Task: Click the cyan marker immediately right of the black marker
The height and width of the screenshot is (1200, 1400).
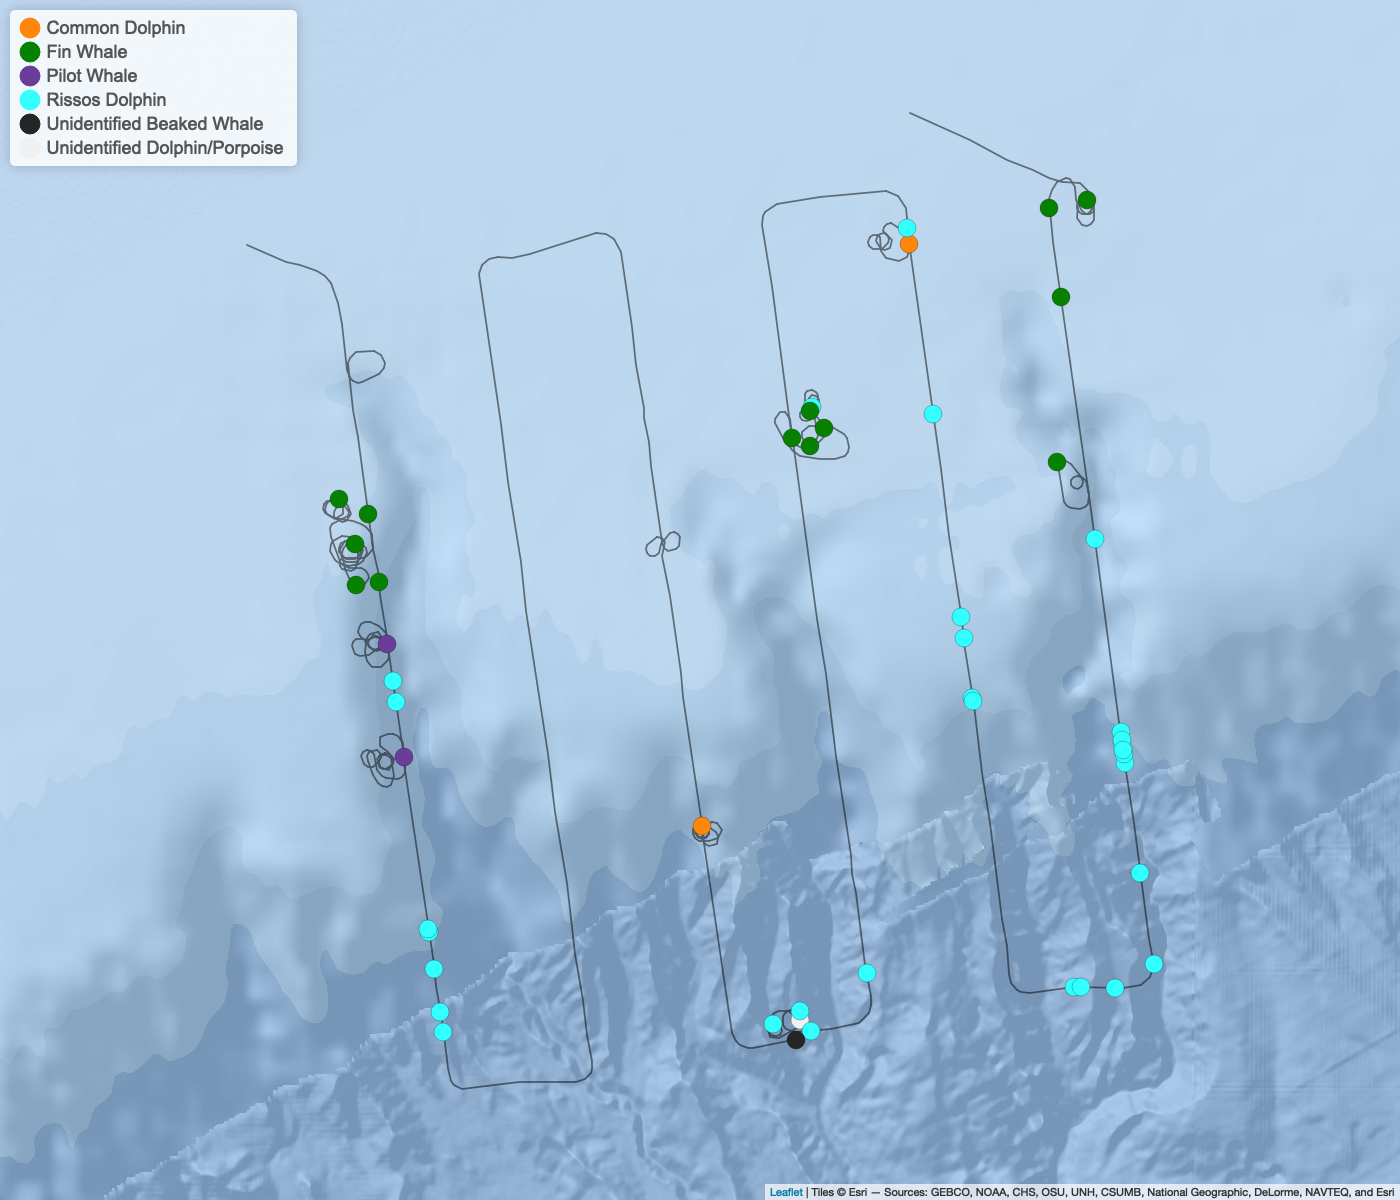Action: [811, 1031]
